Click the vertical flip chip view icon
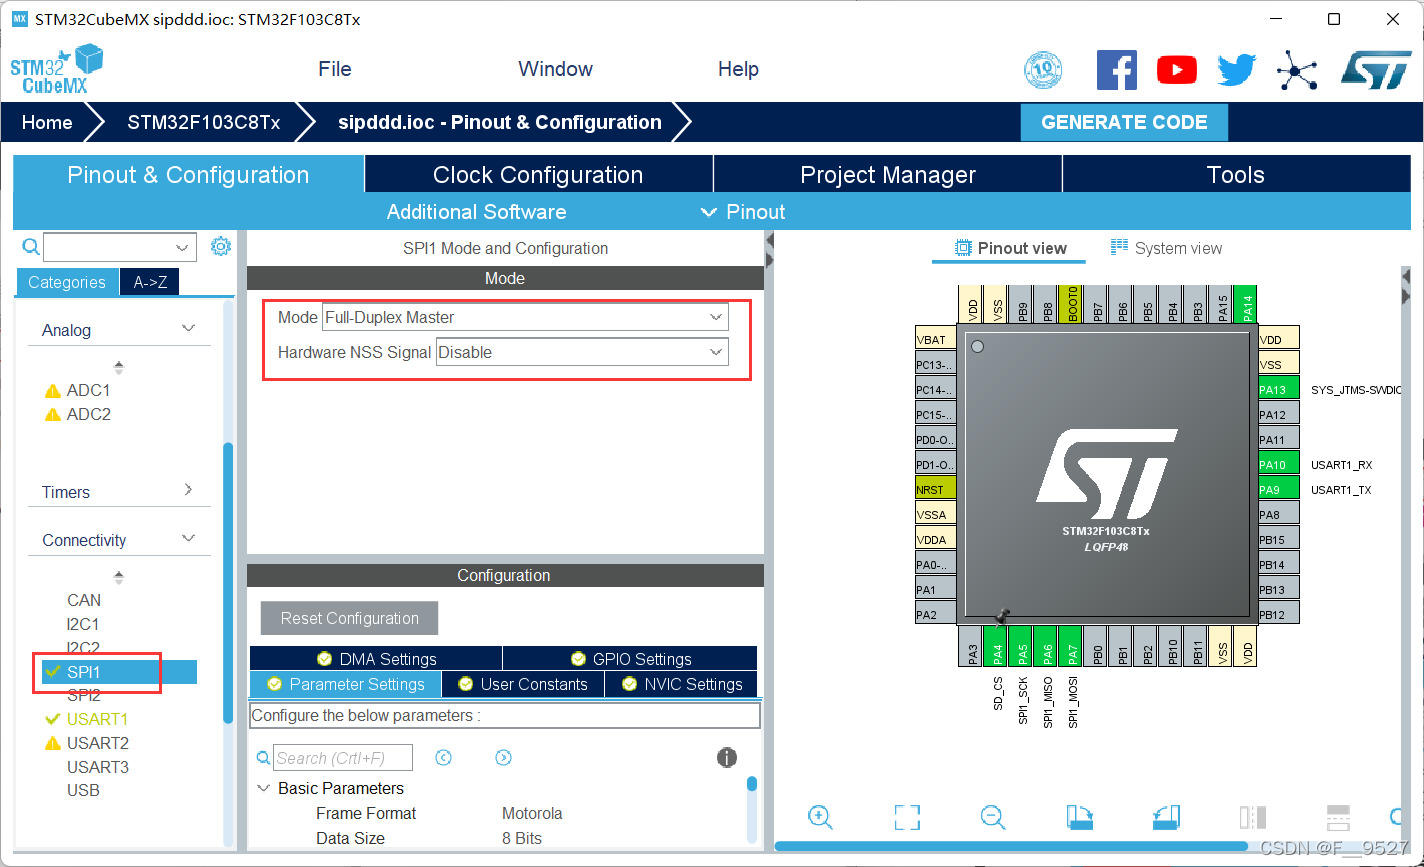Viewport: 1424px width, 867px height. pyautogui.click(x=1253, y=817)
